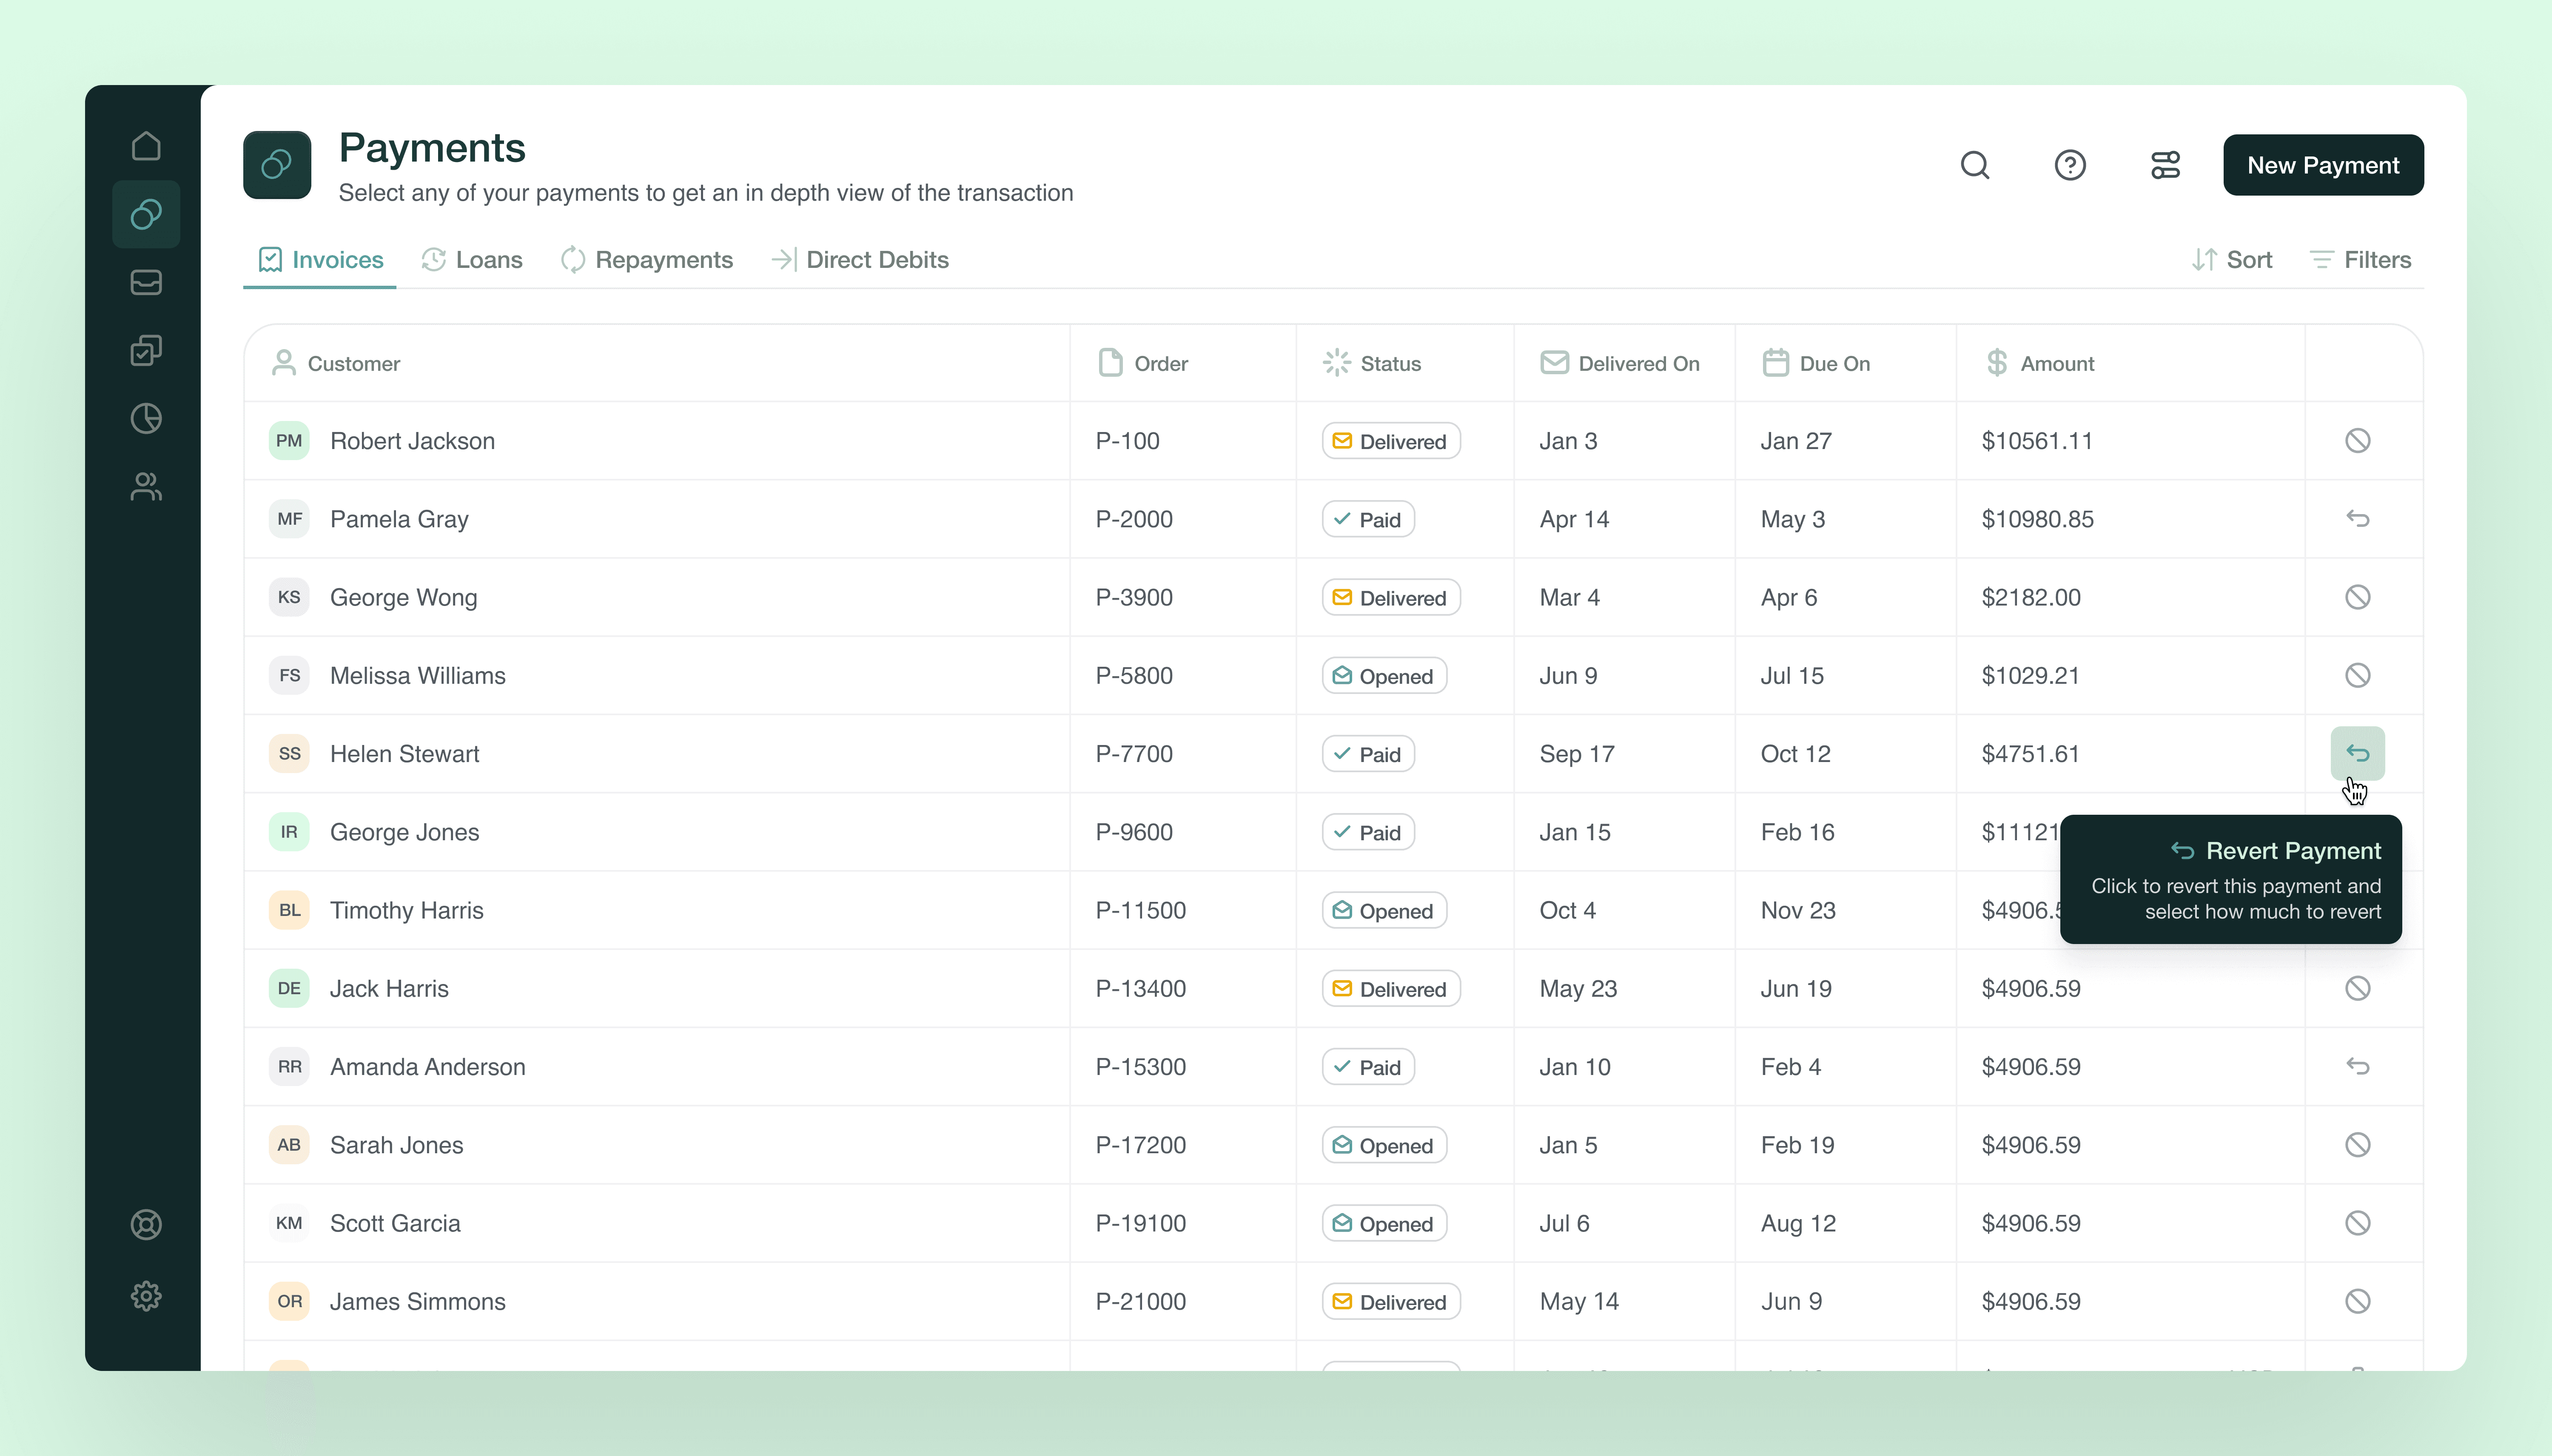Click disabled action icon for James Simmons

(x=2358, y=1301)
